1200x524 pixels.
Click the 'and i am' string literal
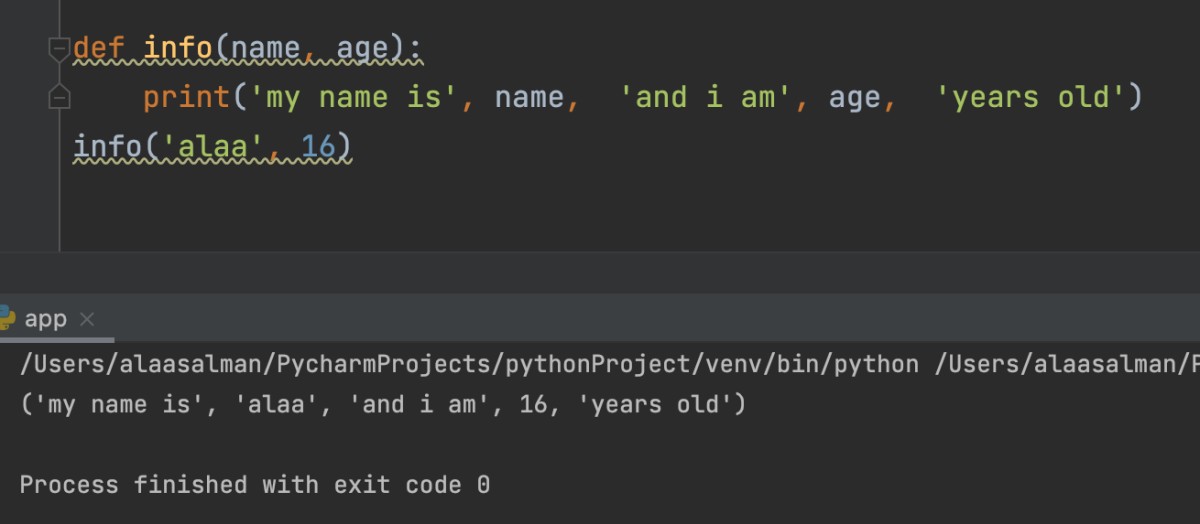[707, 97]
